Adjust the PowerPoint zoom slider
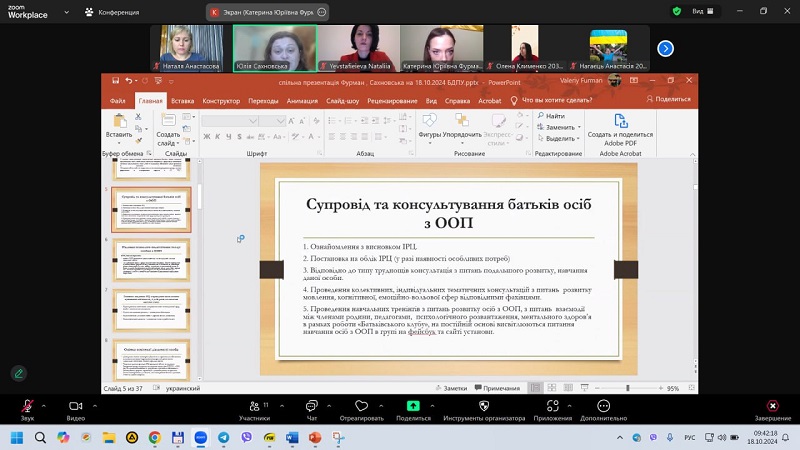 (x=628, y=388)
